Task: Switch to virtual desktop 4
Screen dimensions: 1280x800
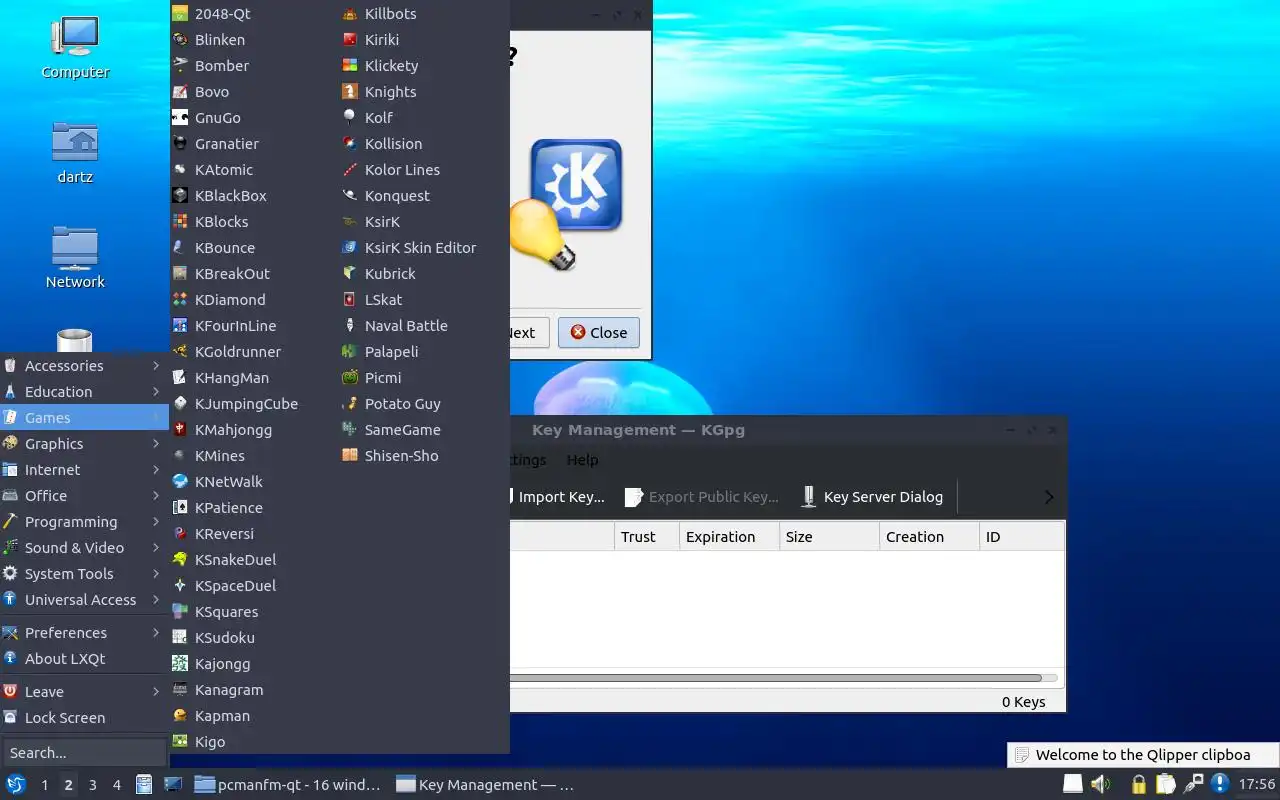Action: tap(117, 785)
